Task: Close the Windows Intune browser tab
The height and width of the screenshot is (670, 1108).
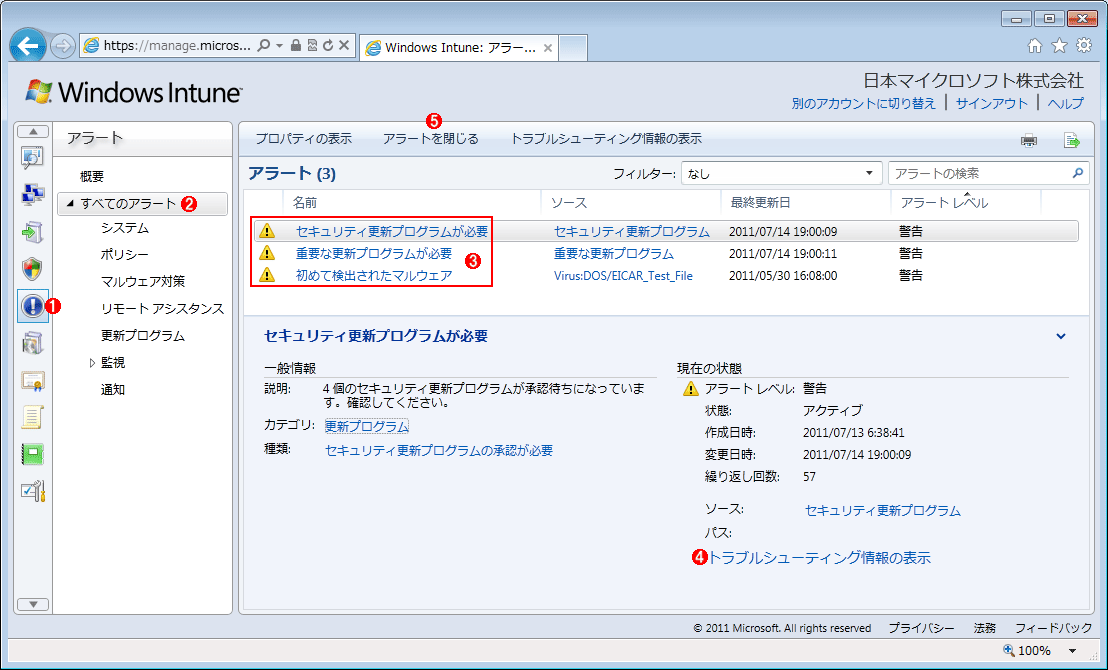Action: pos(547,48)
